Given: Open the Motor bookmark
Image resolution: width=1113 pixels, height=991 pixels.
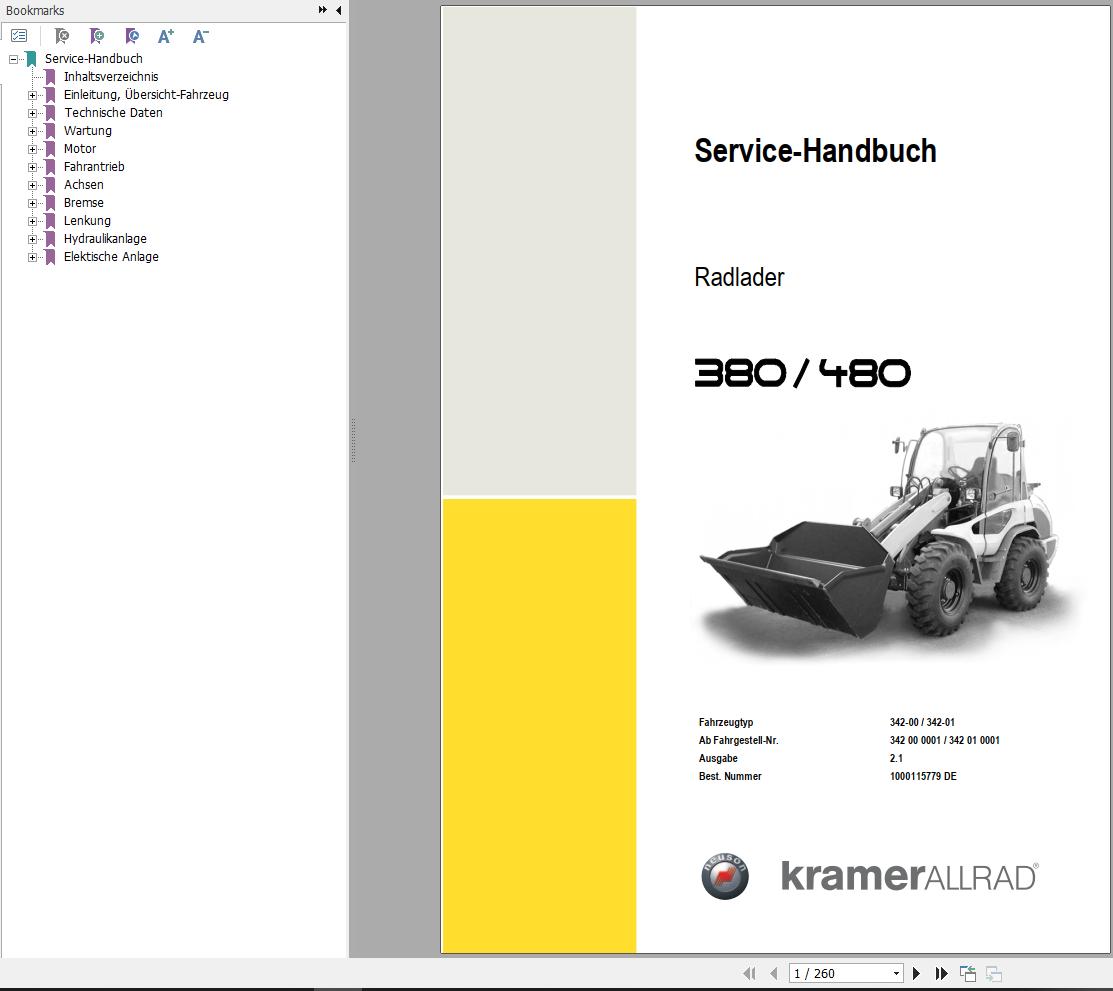Looking at the screenshot, I should coord(80,149).
